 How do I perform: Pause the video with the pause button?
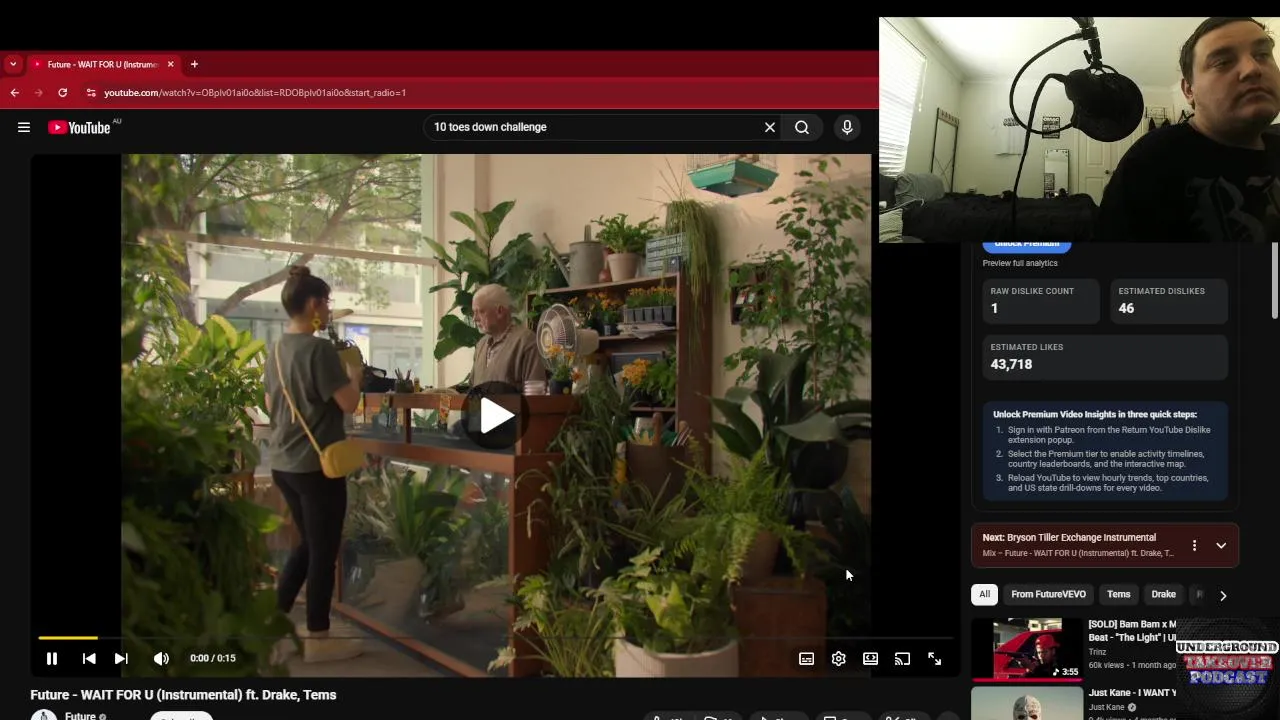coord(52,658)
